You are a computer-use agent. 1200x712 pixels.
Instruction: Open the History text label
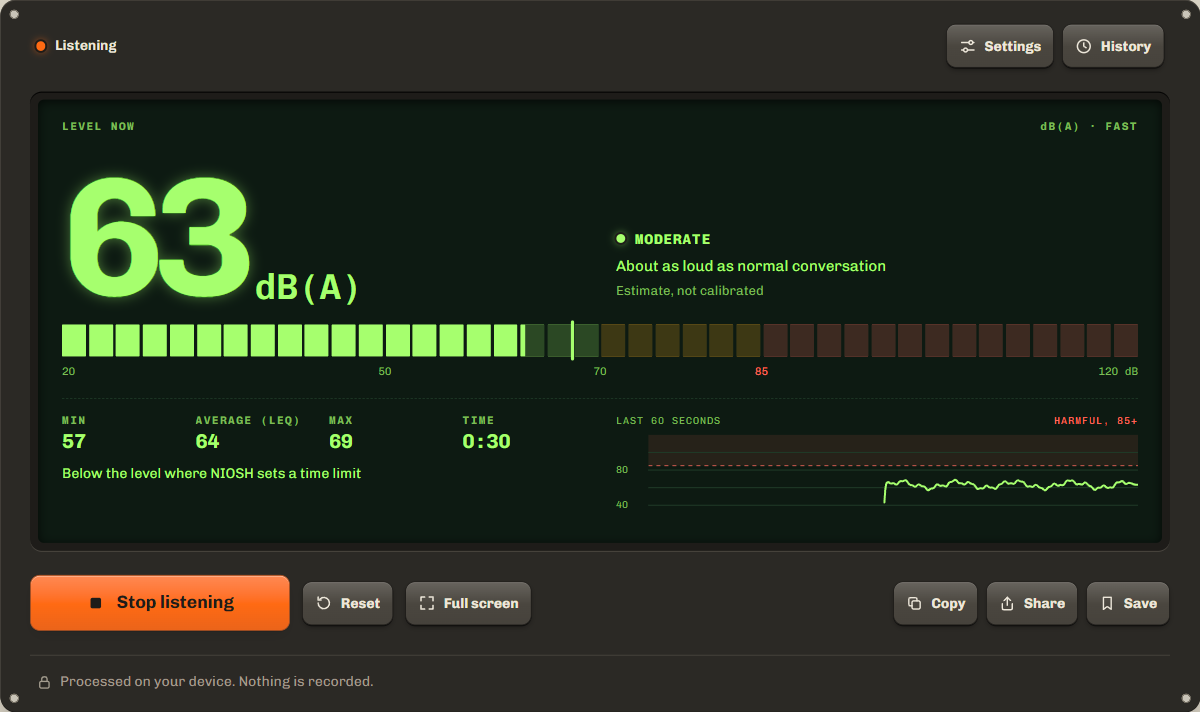1125,46
